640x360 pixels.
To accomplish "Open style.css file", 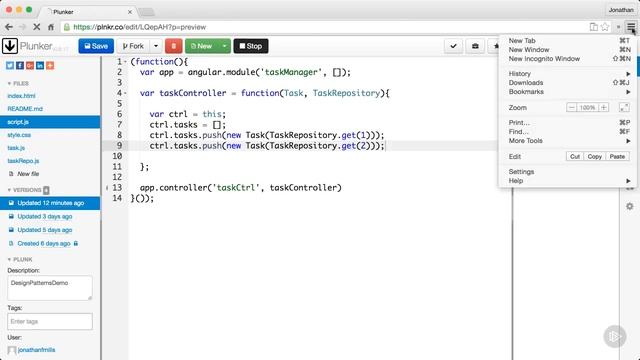I will pyautogui.click(x=19, y=135).
